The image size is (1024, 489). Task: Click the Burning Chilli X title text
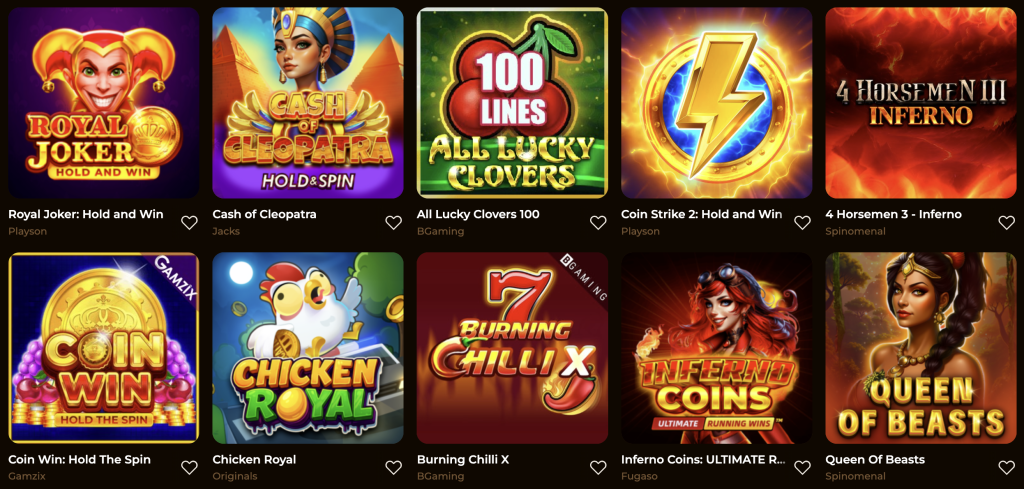463,460
